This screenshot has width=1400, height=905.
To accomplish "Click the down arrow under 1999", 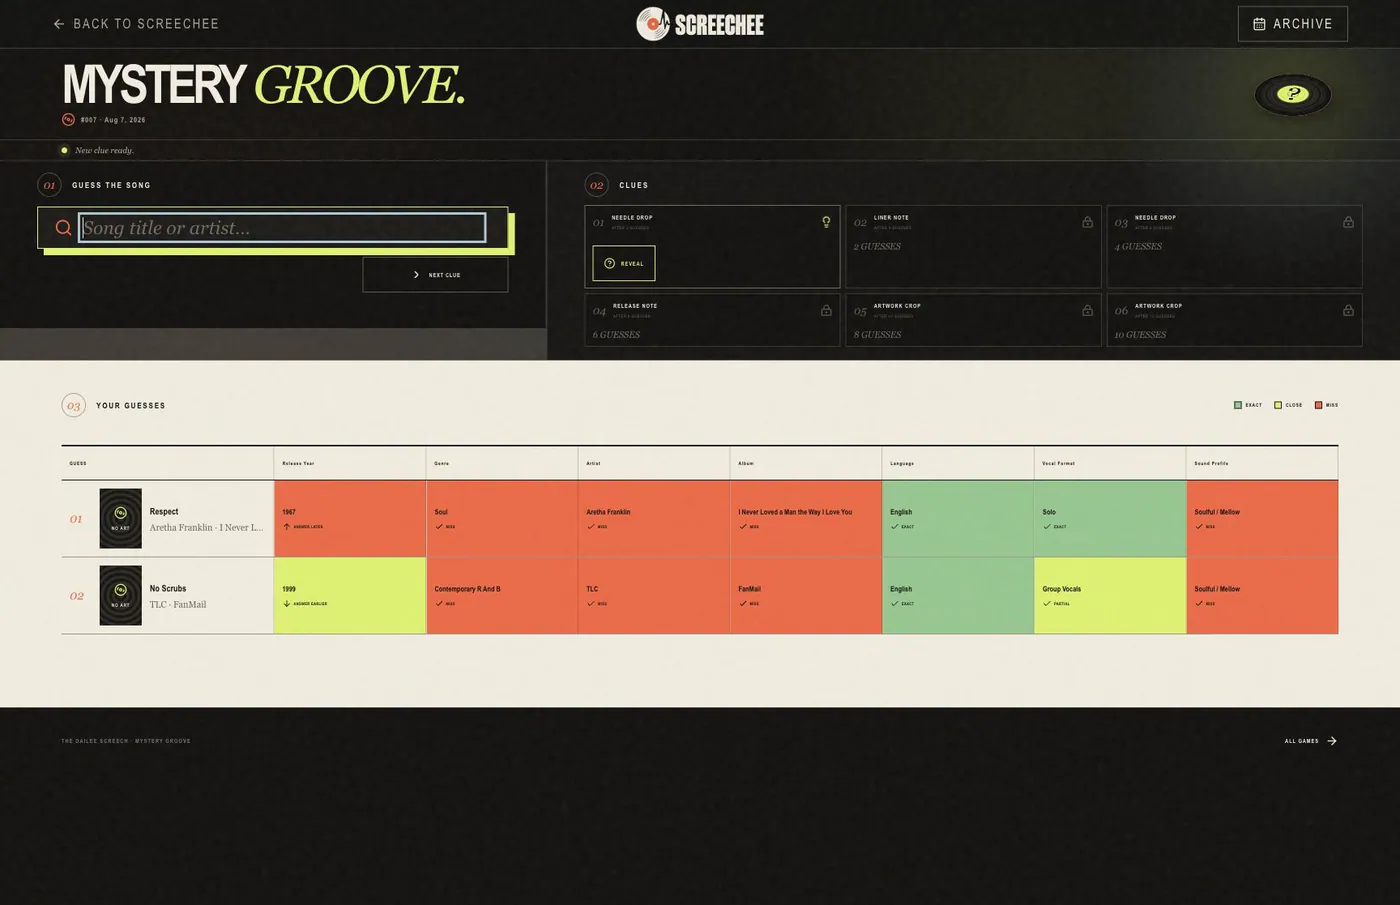I will [x=287, y=603].
